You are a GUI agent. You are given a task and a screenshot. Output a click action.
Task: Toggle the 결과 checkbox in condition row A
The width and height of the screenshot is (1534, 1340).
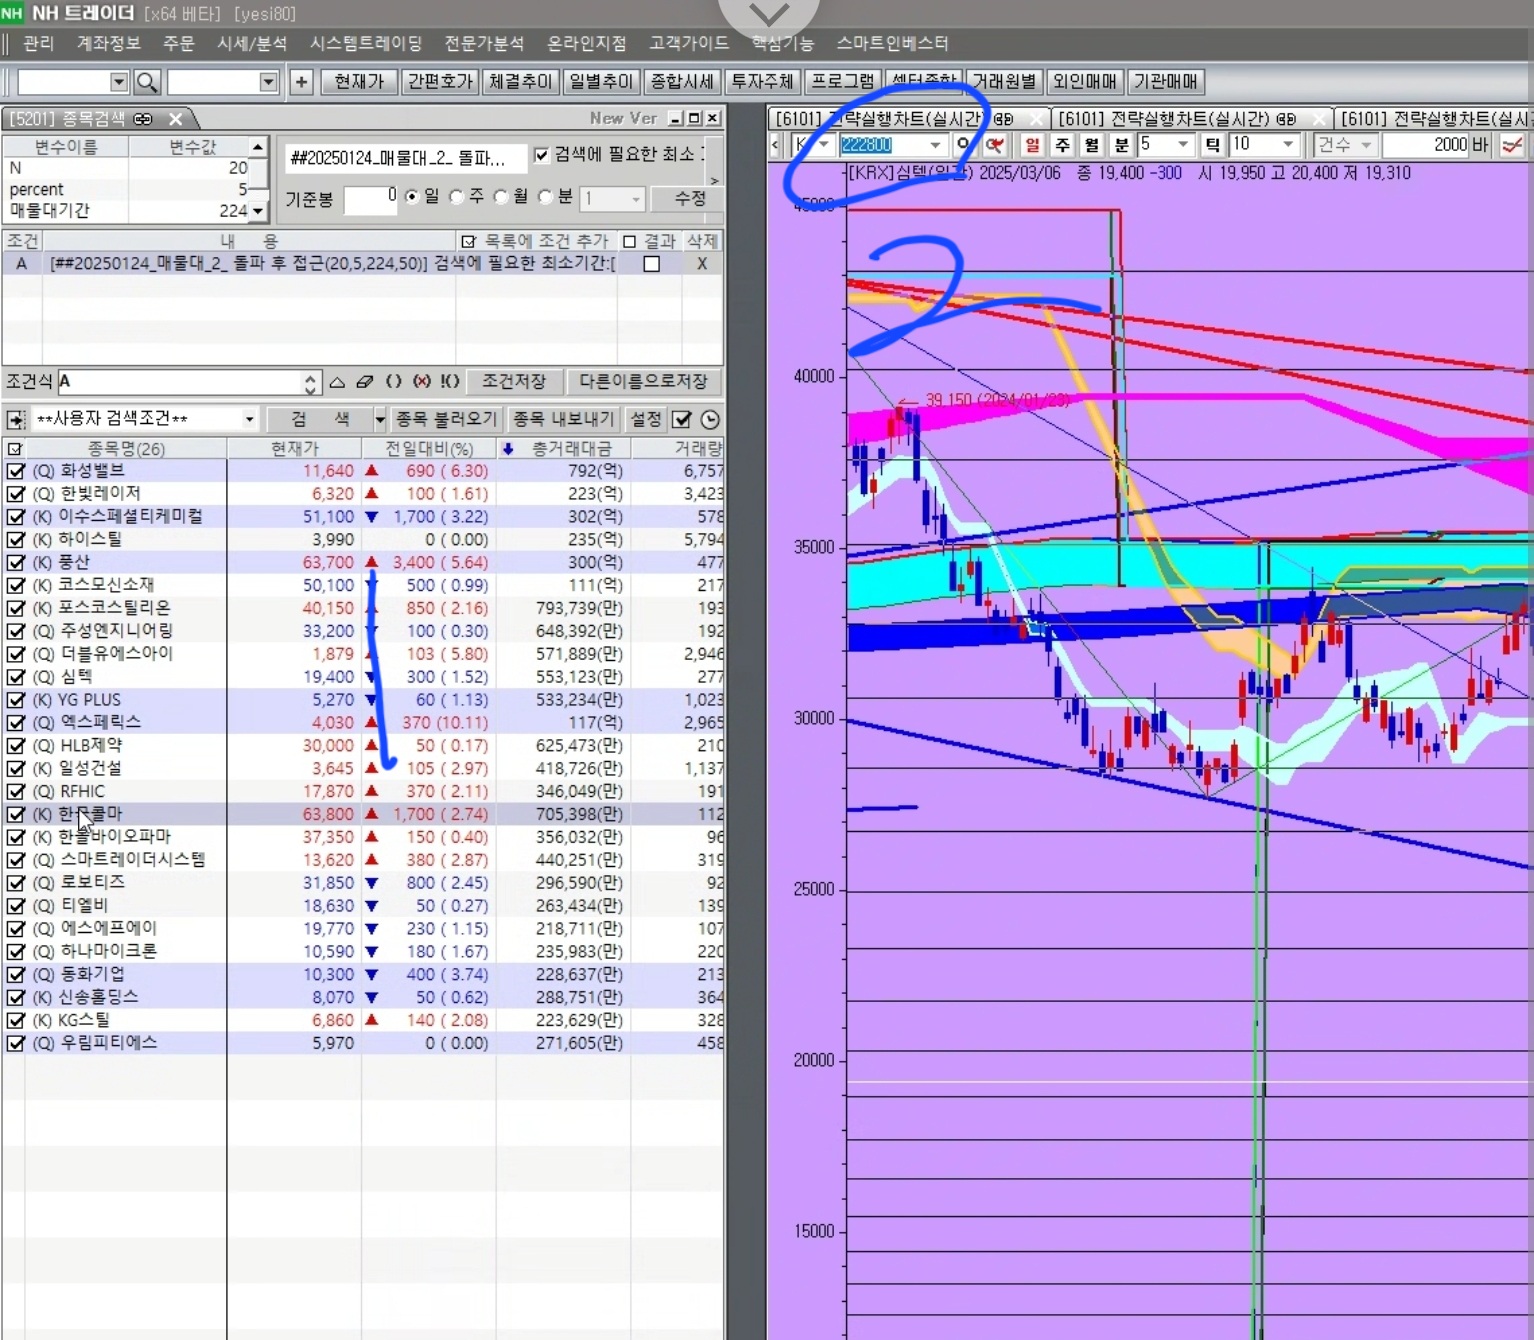pyautogui.click(x=651, y=264)
